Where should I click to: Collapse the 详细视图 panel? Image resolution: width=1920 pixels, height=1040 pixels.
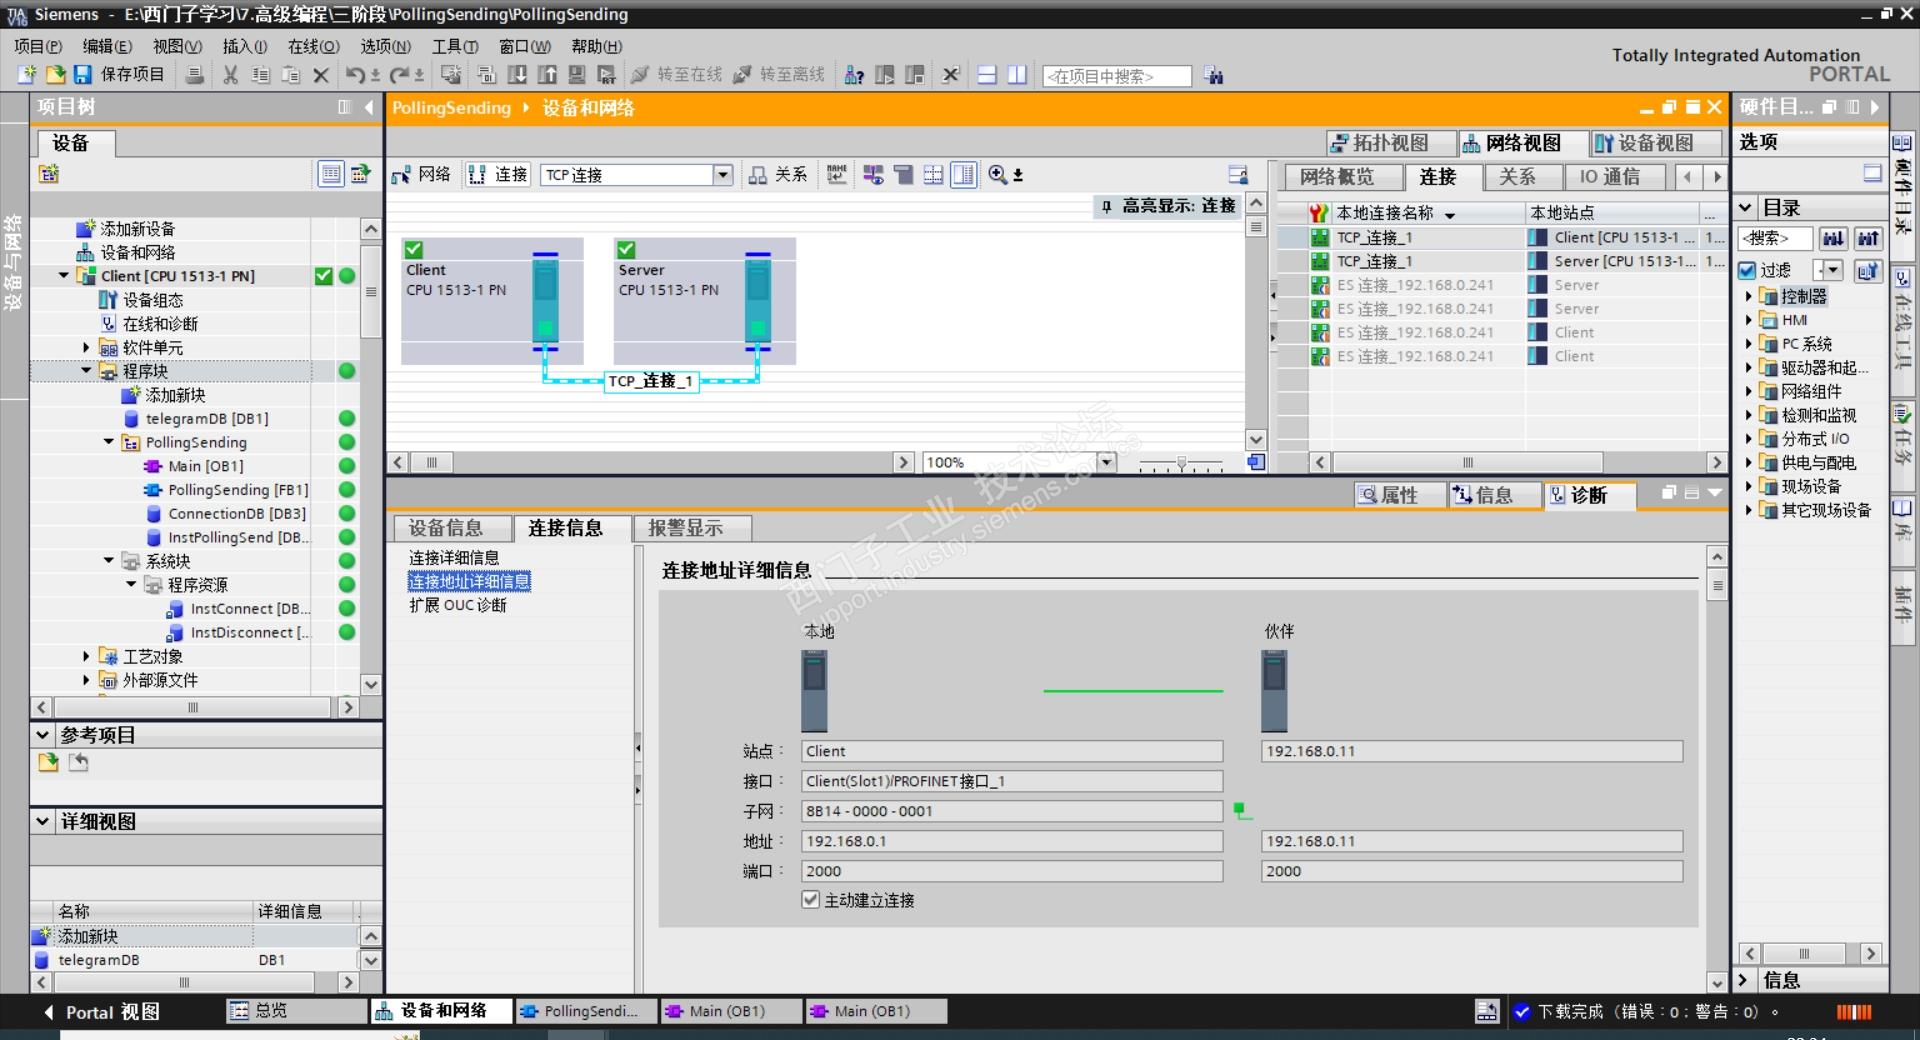[x=43, y=821]
